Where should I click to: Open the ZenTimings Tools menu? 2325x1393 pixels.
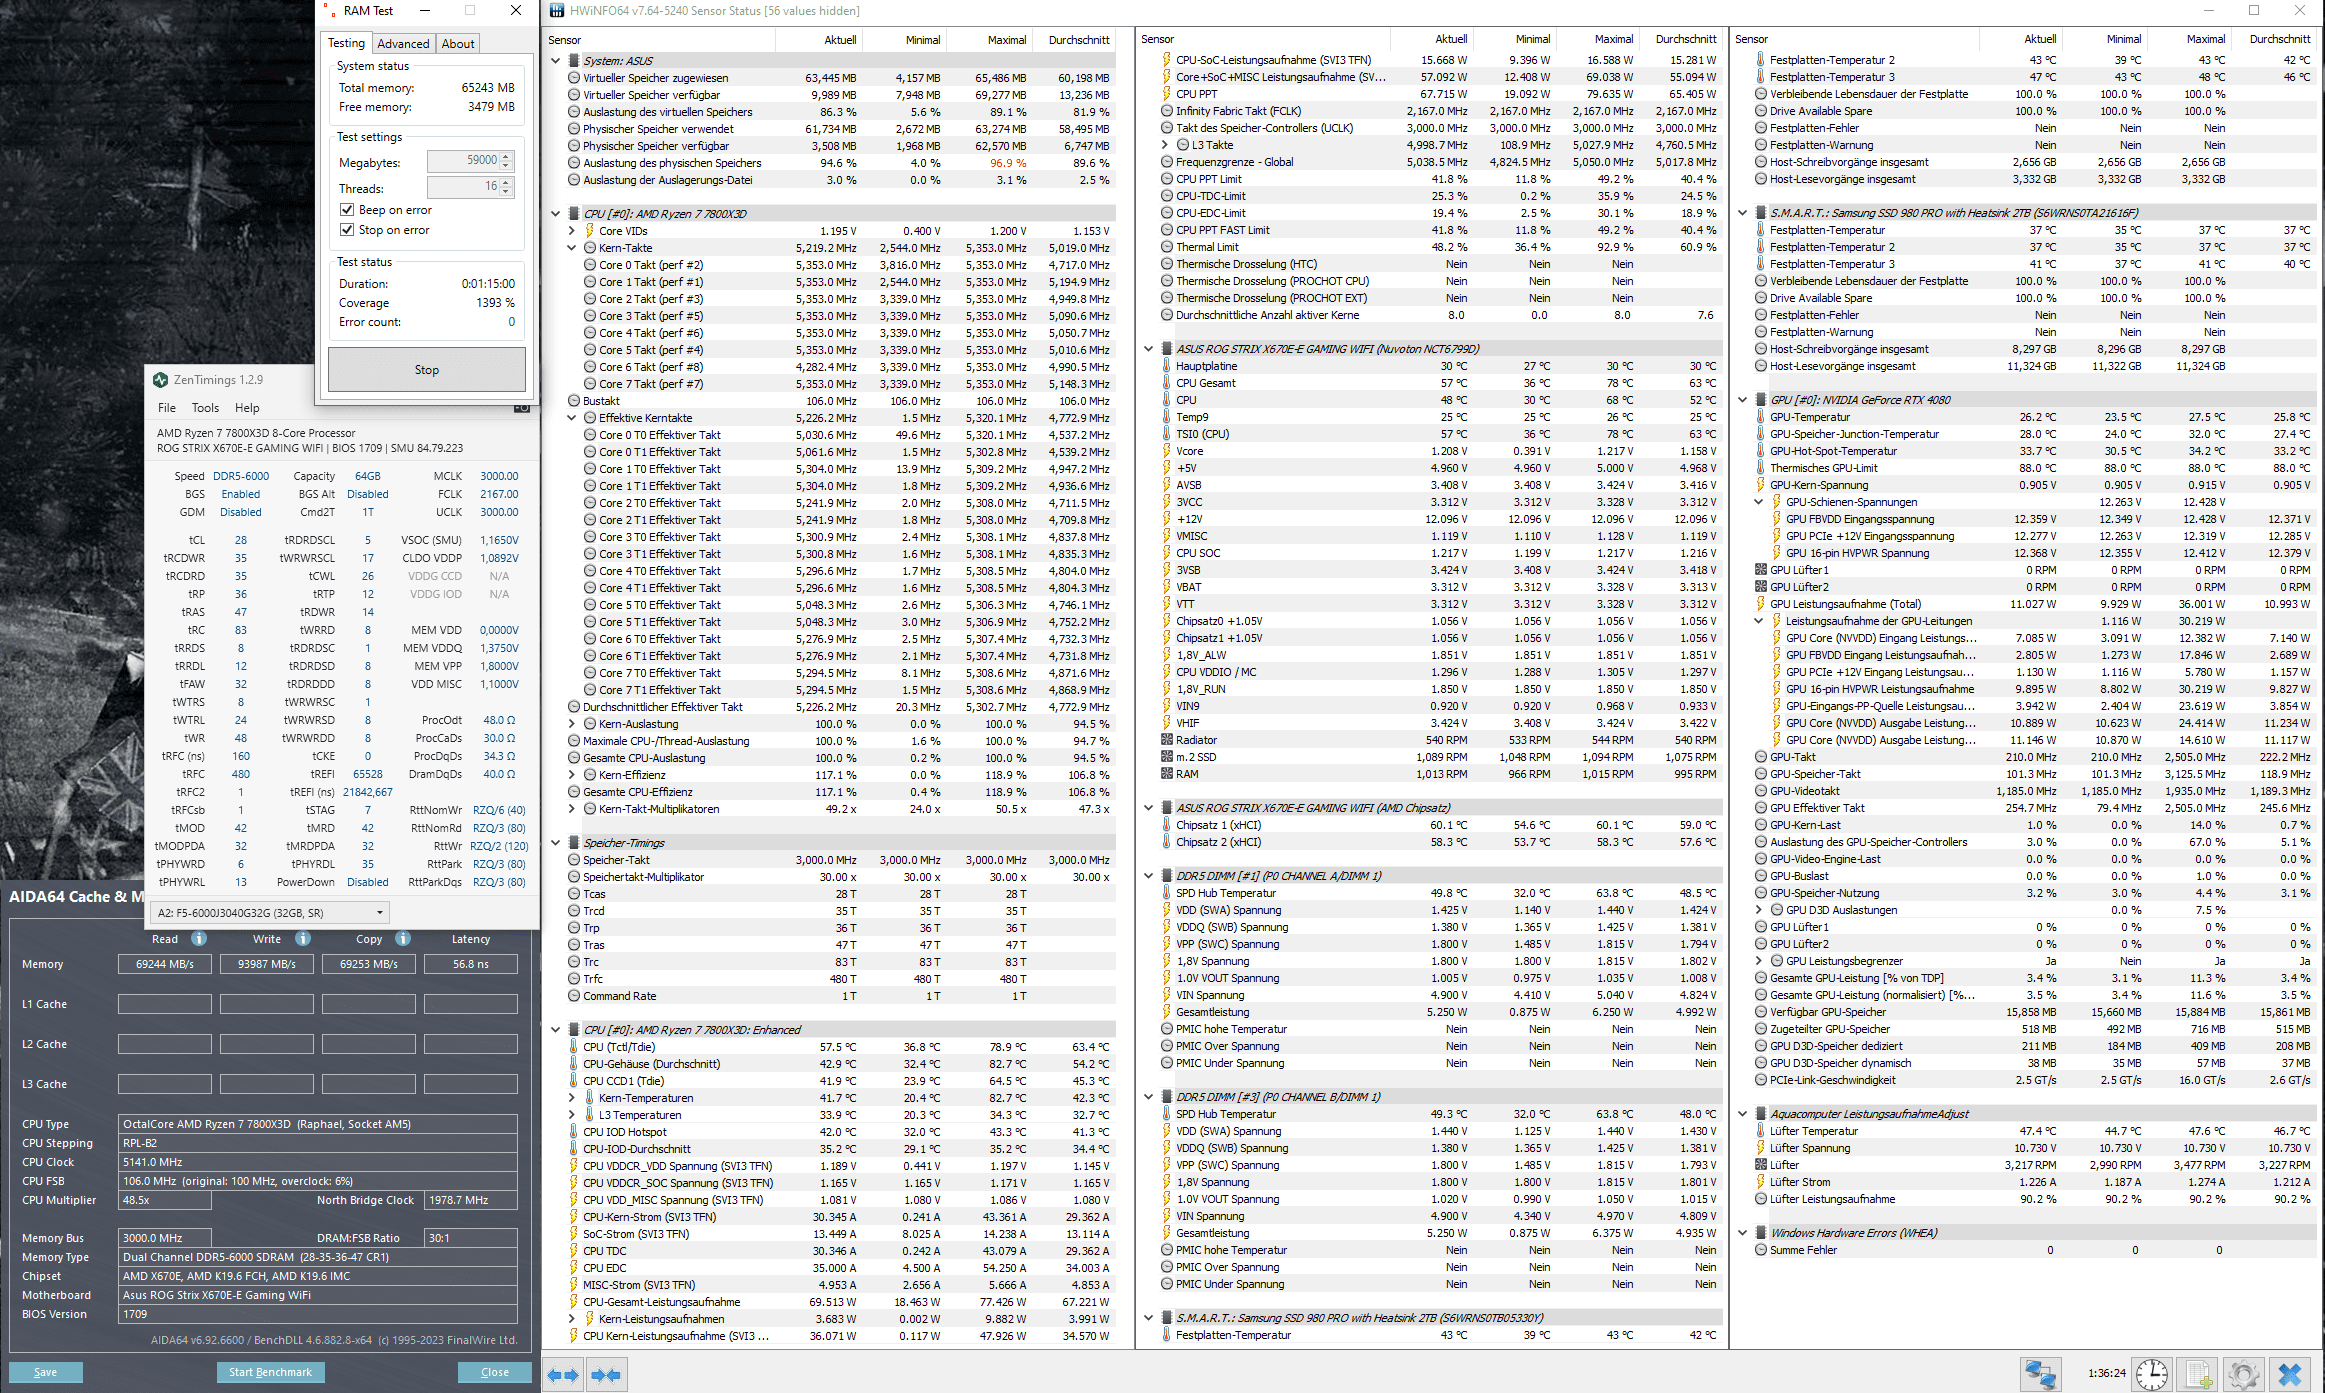coord(205,408)
